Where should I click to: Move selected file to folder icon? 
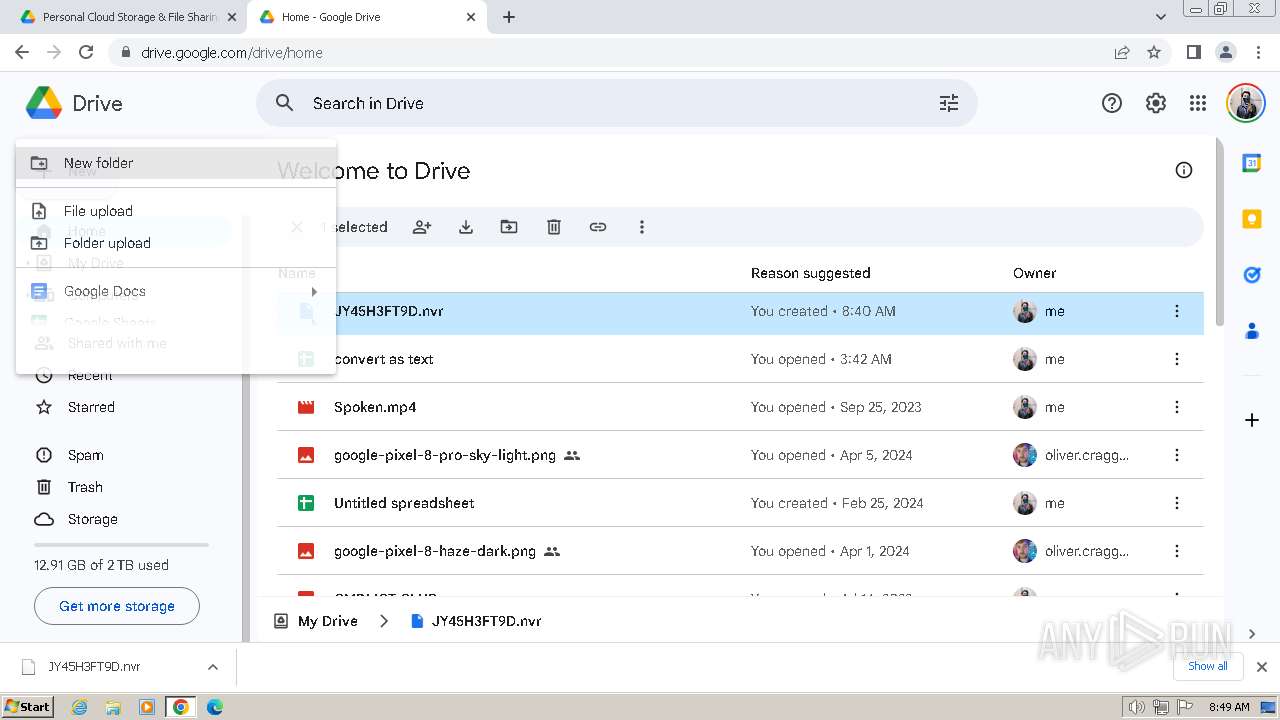pyautogui.click(x=509, y=227)
